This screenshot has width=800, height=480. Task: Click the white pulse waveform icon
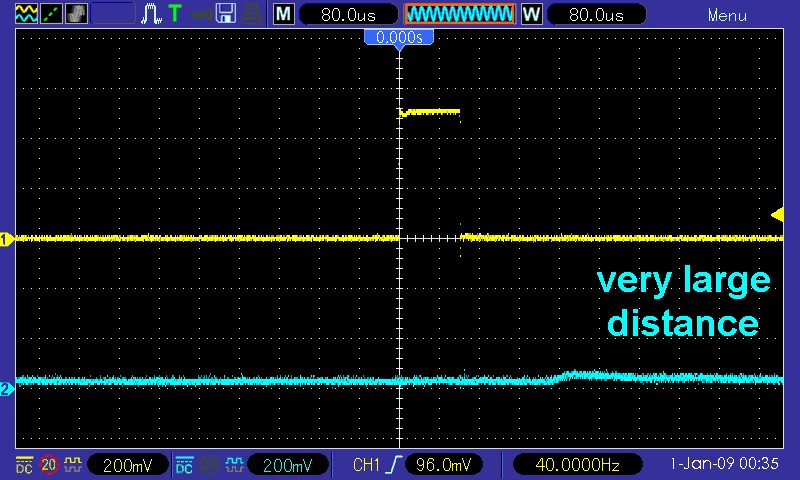pos(150,14)
